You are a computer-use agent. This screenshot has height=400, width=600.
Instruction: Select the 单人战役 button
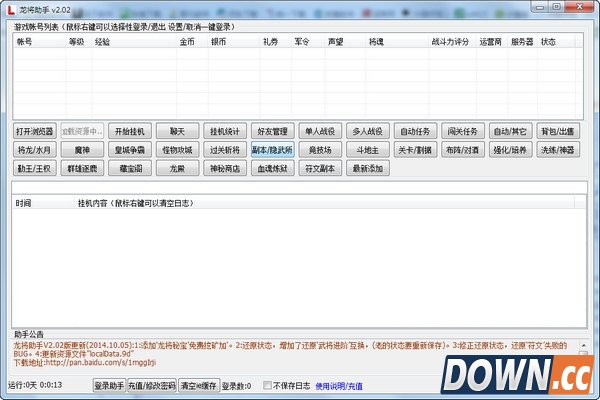pos(320,131)
